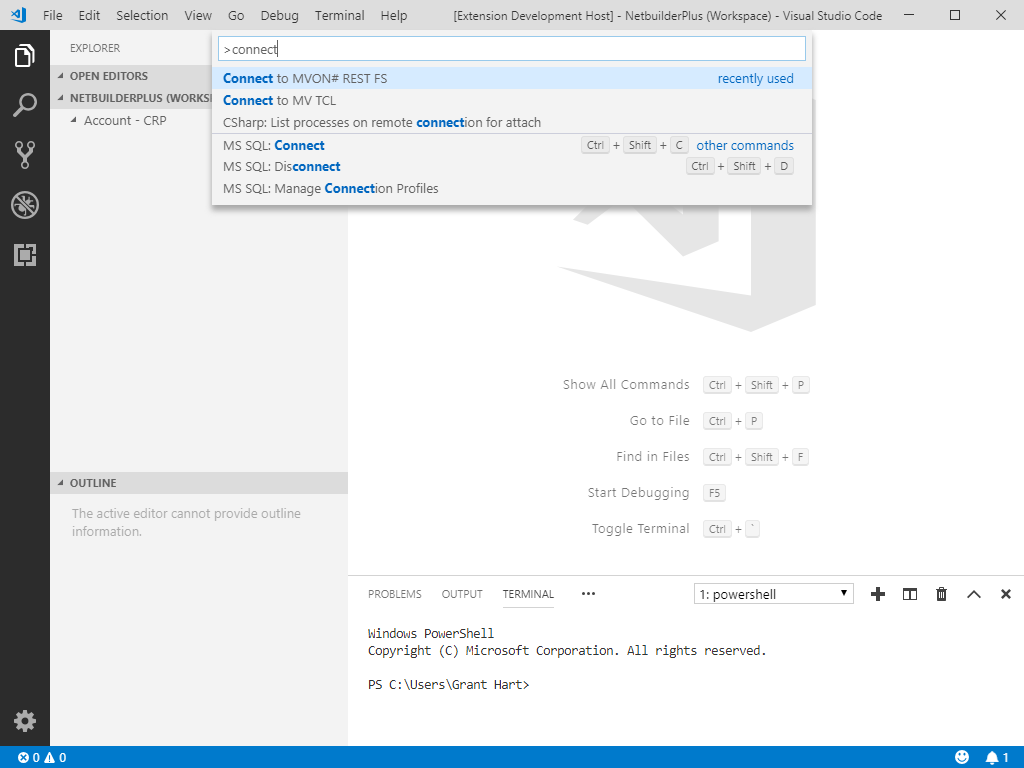The width and height of the screenshot is (1024, 768).
Task: Maximize the panel with up chevron
Action: tap(974, 594)
